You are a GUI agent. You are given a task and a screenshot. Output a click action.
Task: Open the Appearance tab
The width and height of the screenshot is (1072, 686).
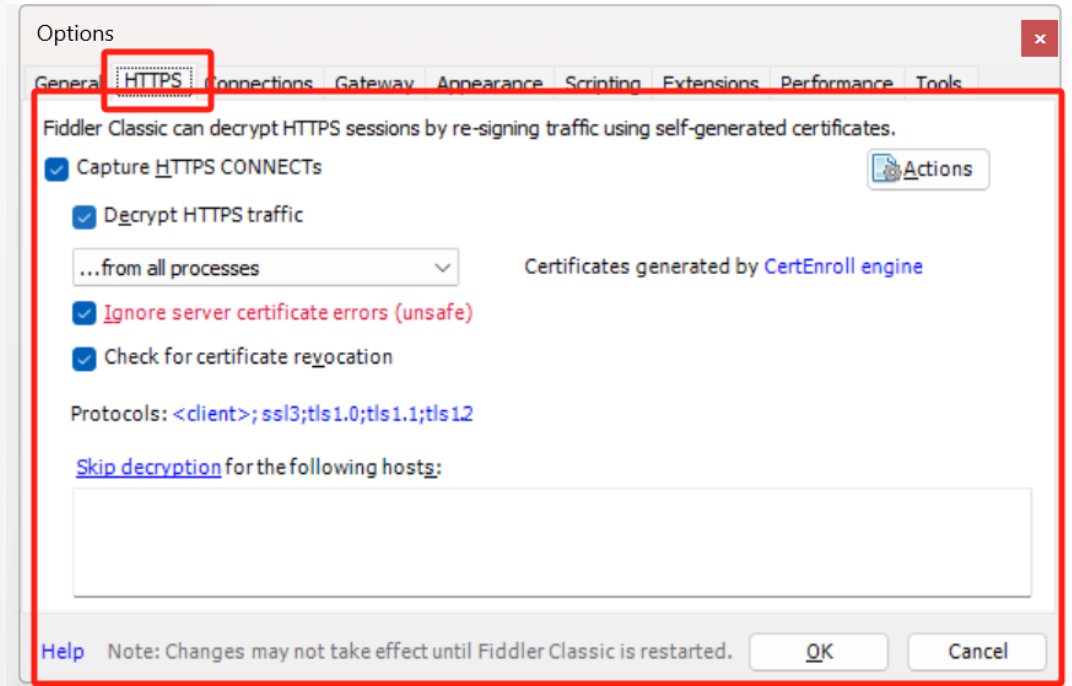point(490,83)
